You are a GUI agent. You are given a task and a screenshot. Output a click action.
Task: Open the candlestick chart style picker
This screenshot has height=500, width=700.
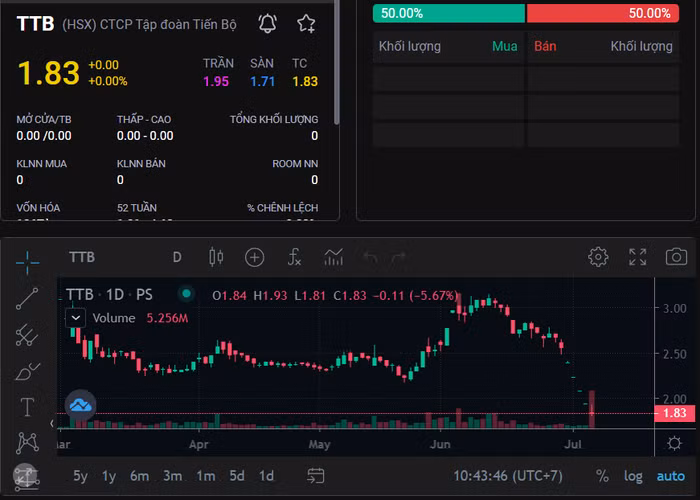(215, 257)
